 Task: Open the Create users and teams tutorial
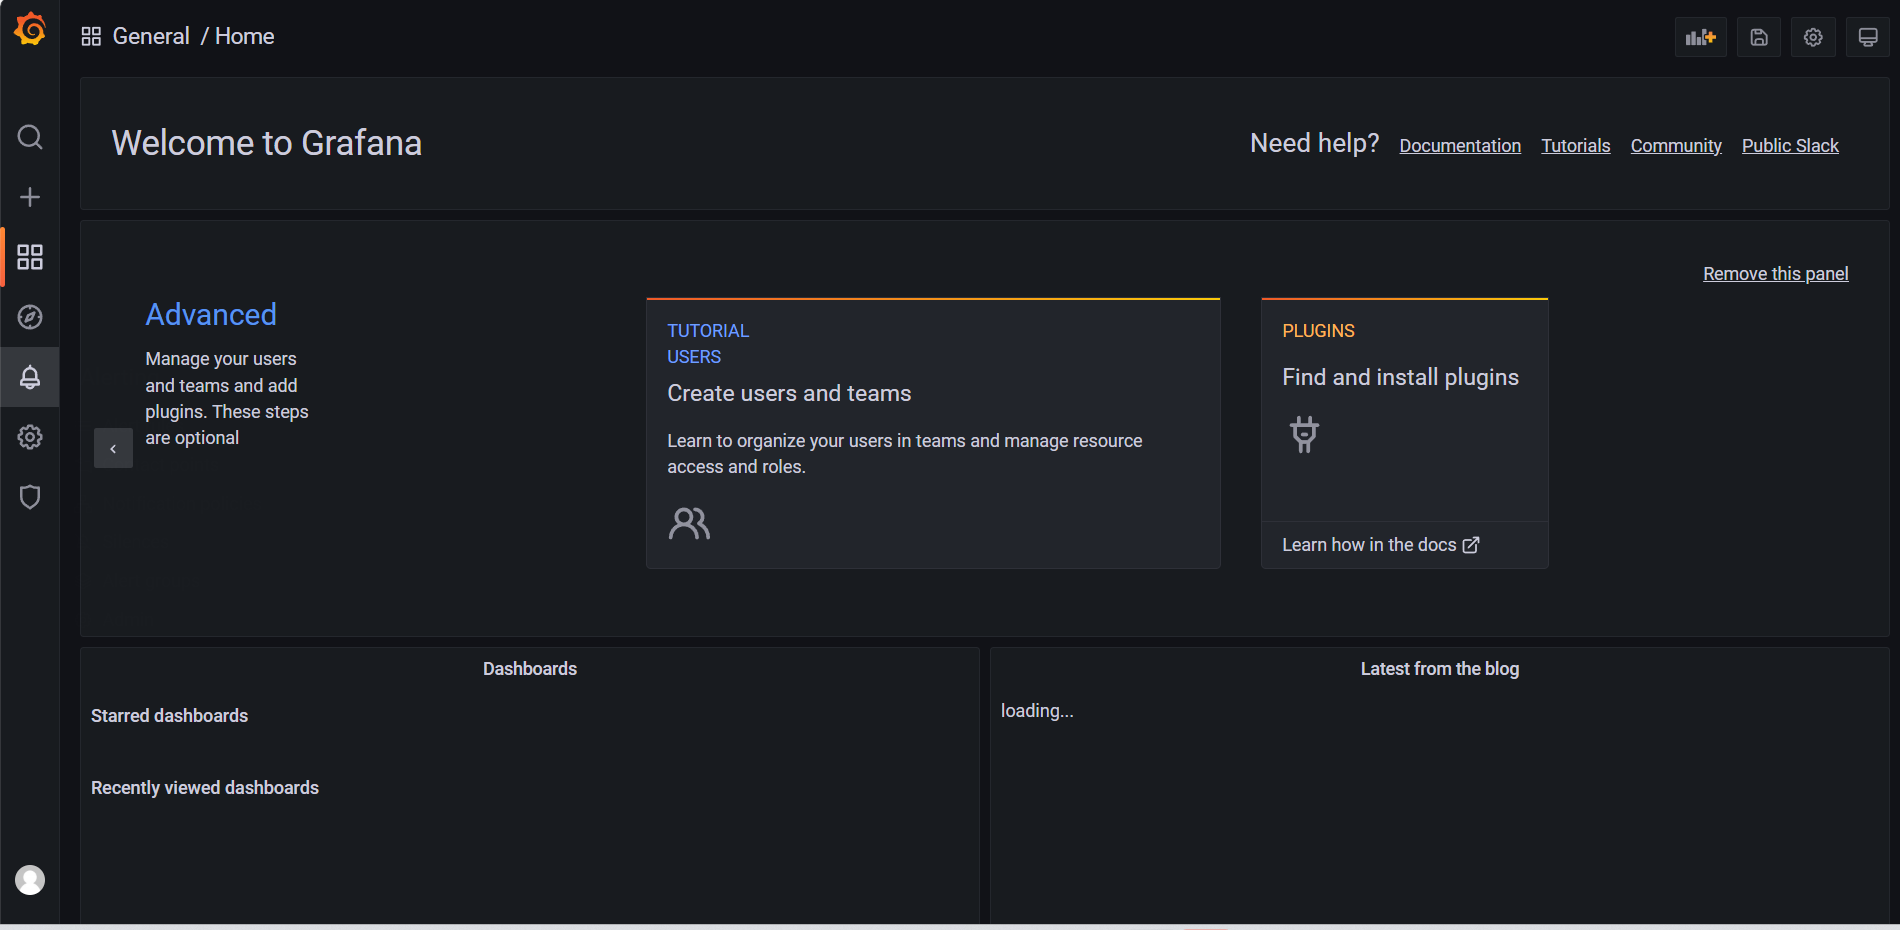(x=933, y=434)
